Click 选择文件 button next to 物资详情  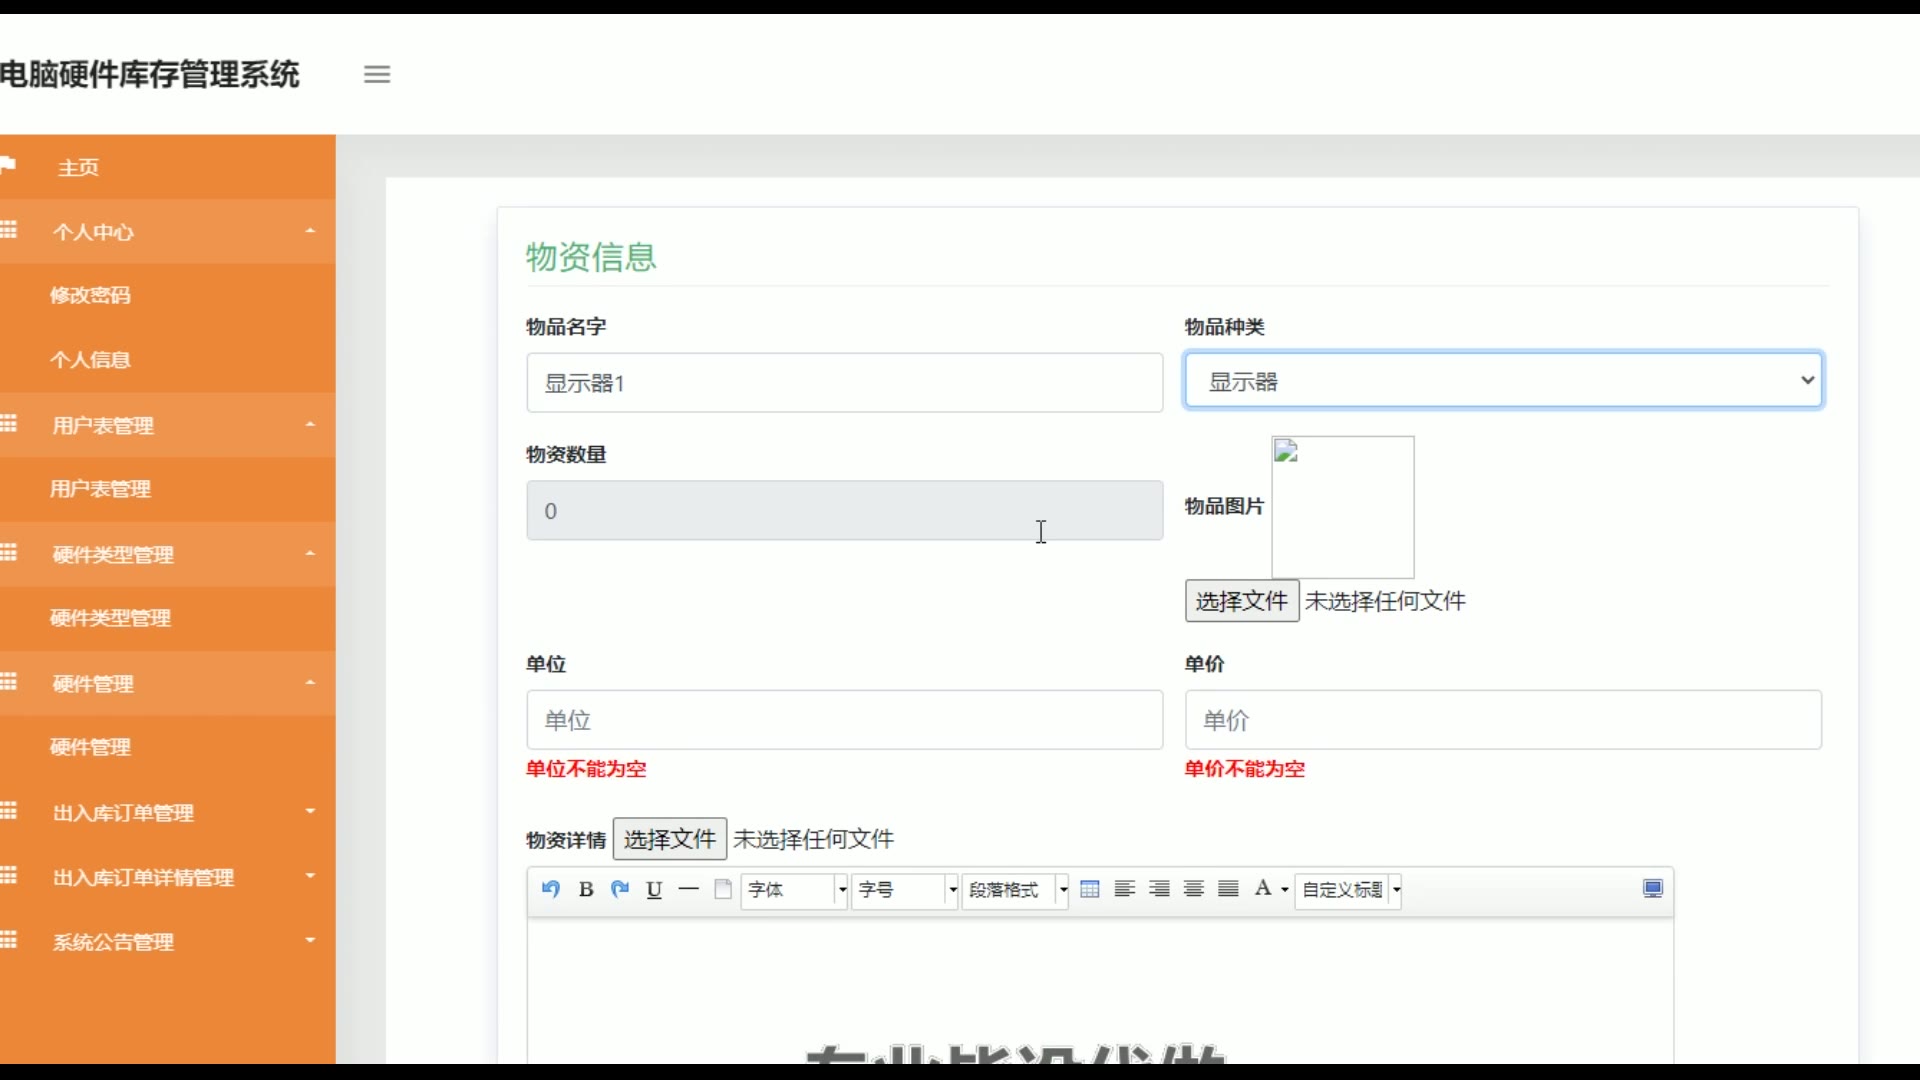[669, 839]
